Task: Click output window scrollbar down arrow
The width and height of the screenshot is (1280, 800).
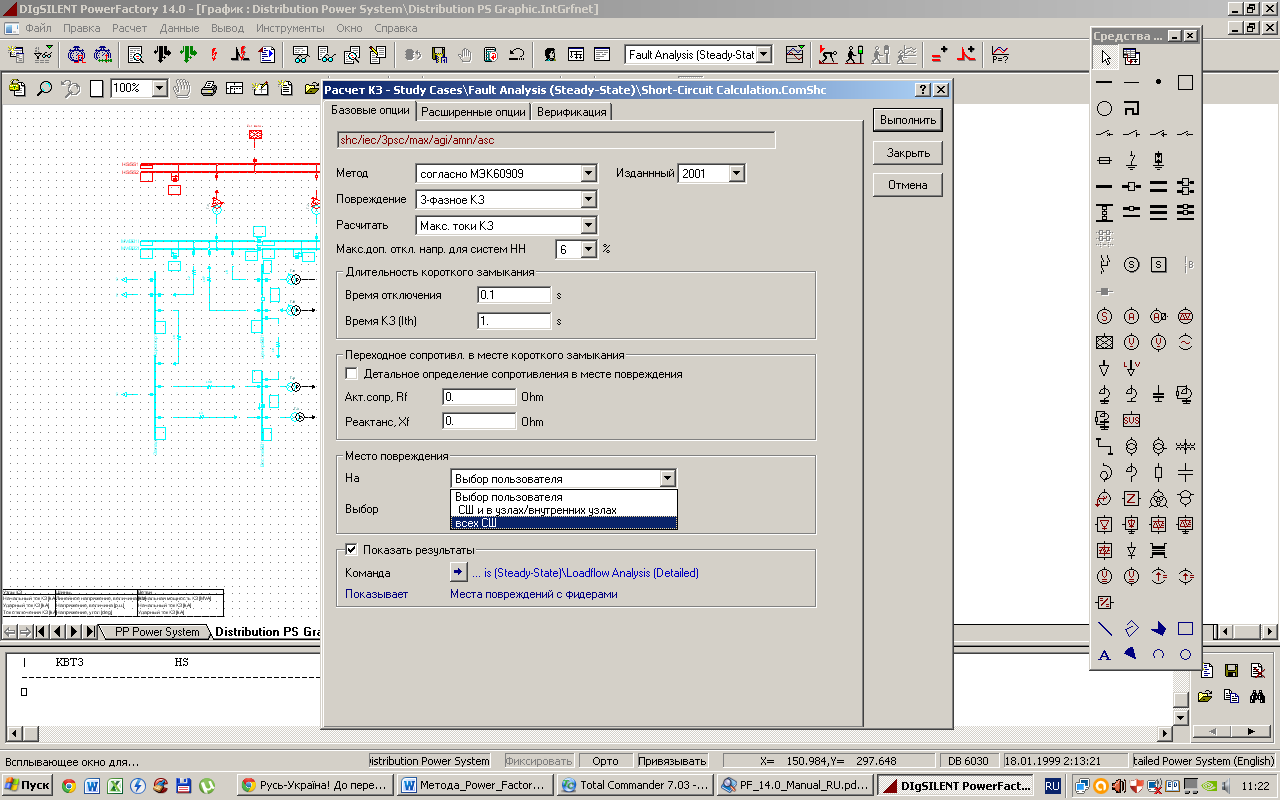Action: [1180, 718]
